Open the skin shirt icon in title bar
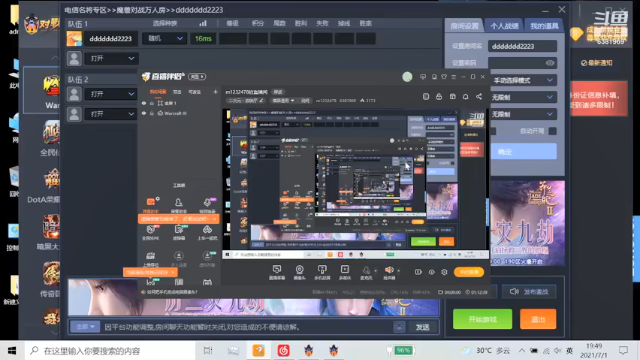Viewport: 640px width, 360px height. [x=444, y=77]
